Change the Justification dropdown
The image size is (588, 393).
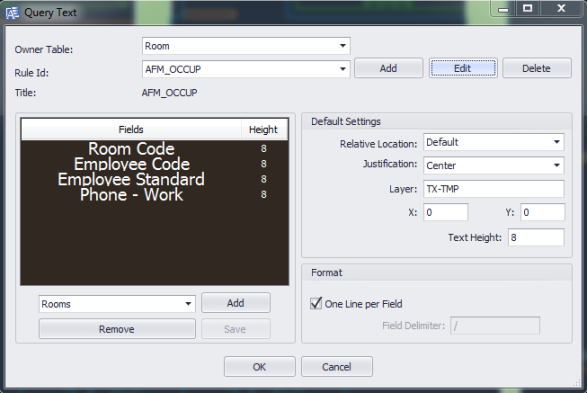point(494,165)
